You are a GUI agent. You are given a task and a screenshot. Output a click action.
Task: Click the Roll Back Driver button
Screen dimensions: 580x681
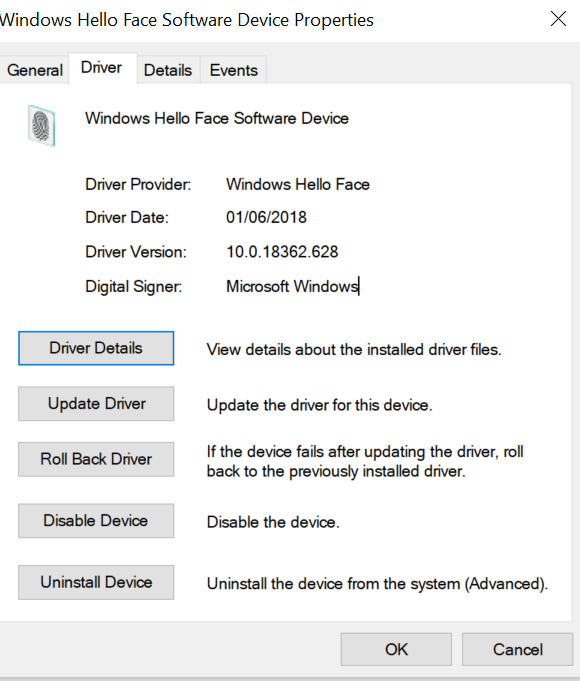coord(96,460)
